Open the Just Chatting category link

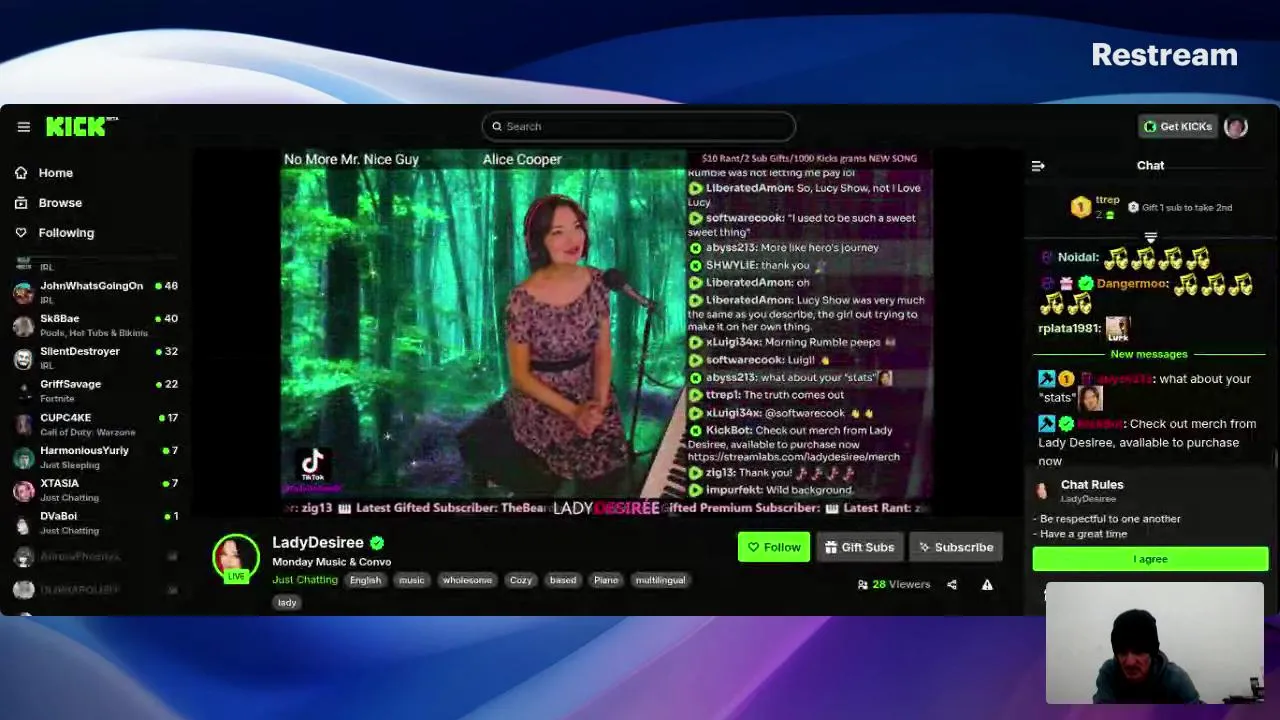click(305, 580)
